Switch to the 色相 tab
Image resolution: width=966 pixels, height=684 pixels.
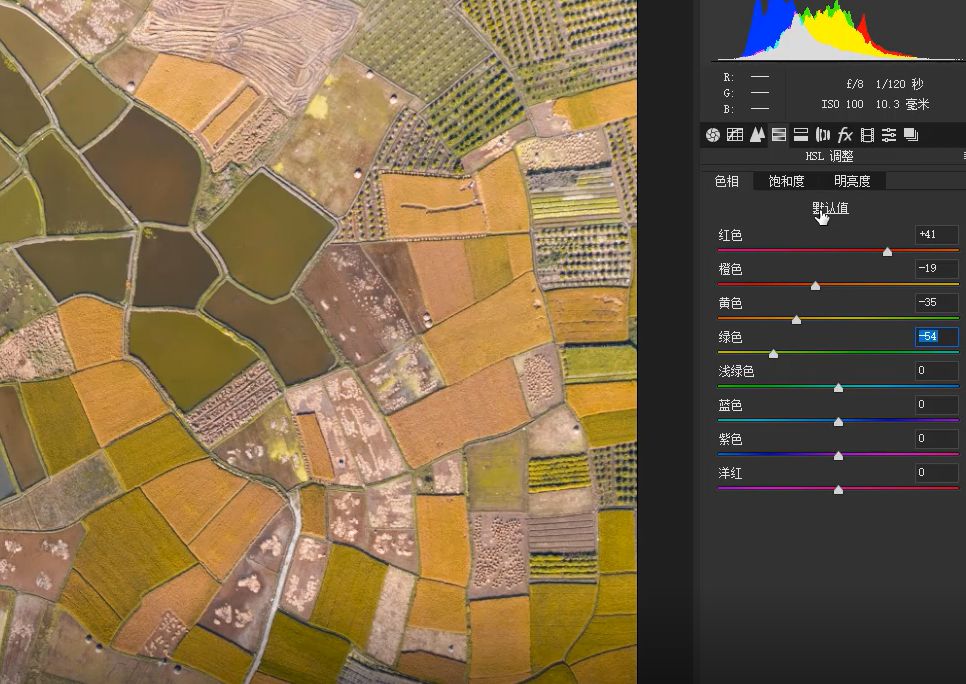[x=727, y=181]
